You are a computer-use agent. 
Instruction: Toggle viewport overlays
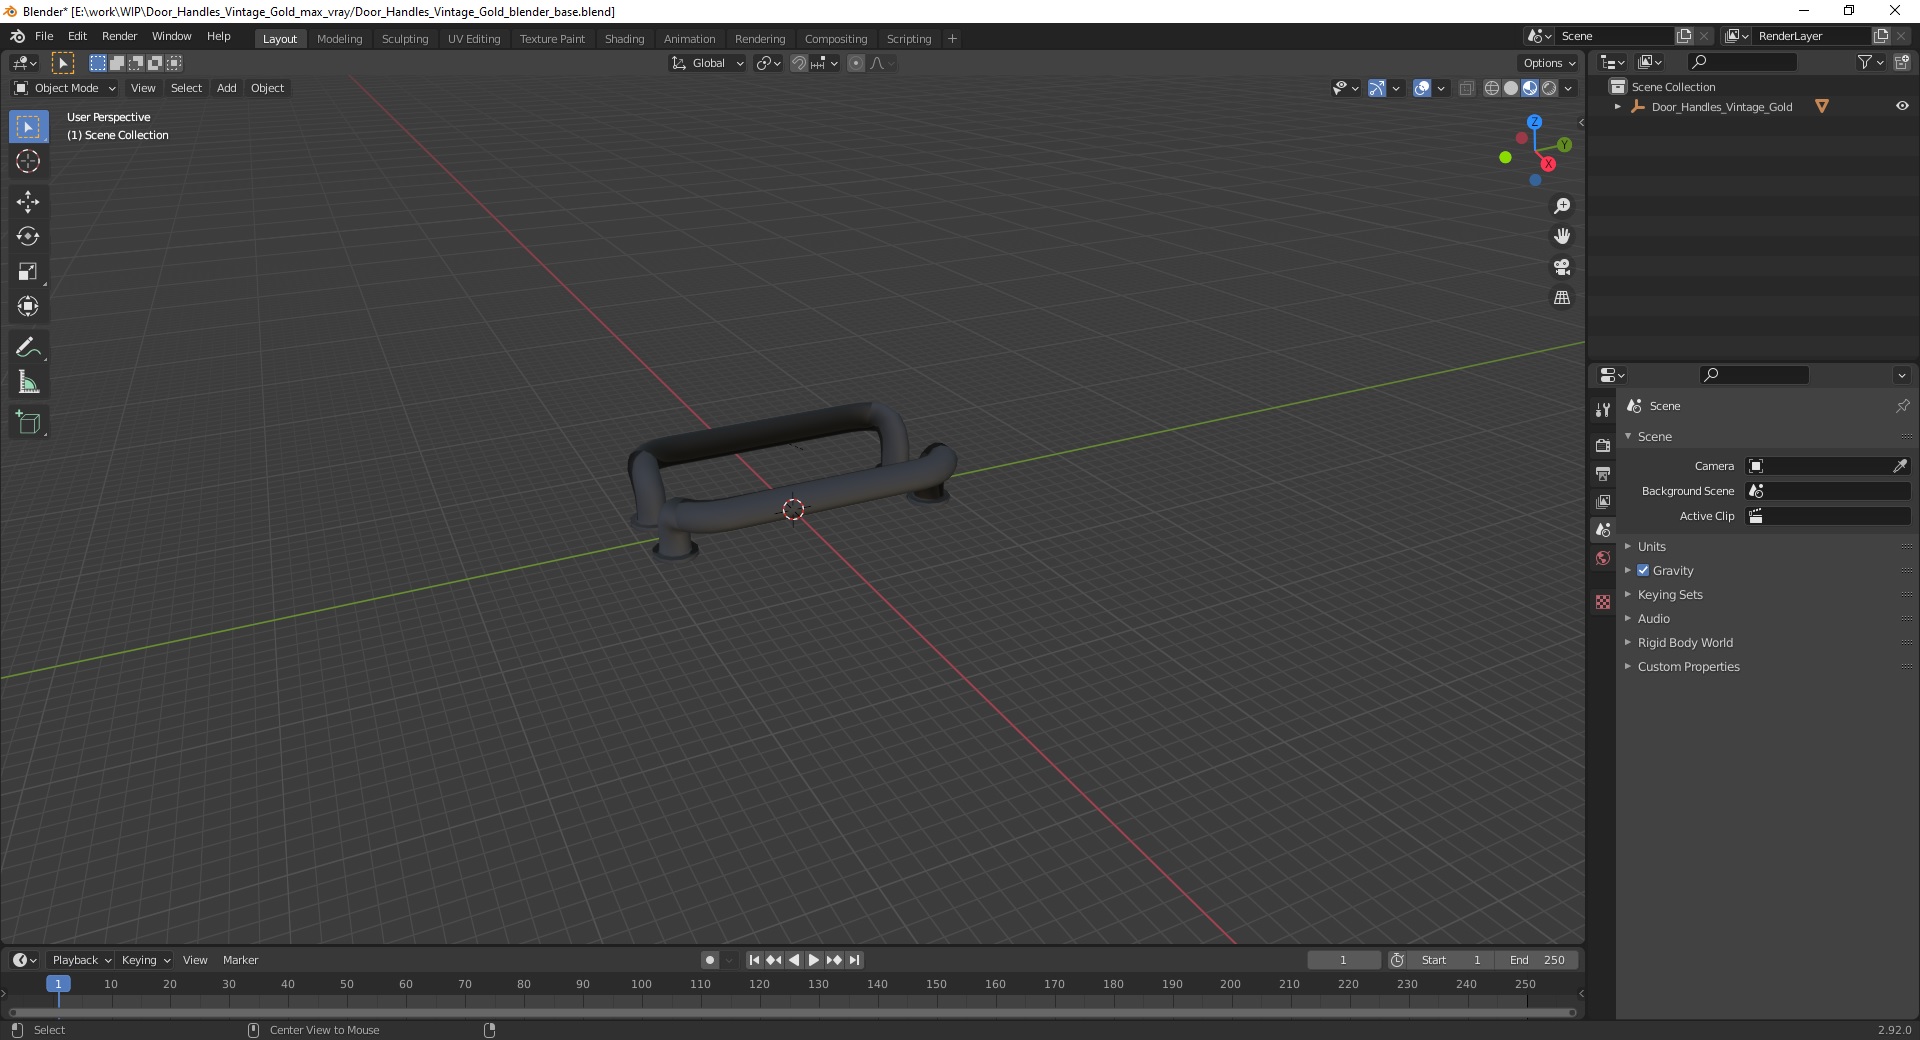click(x=1422, y=88)
